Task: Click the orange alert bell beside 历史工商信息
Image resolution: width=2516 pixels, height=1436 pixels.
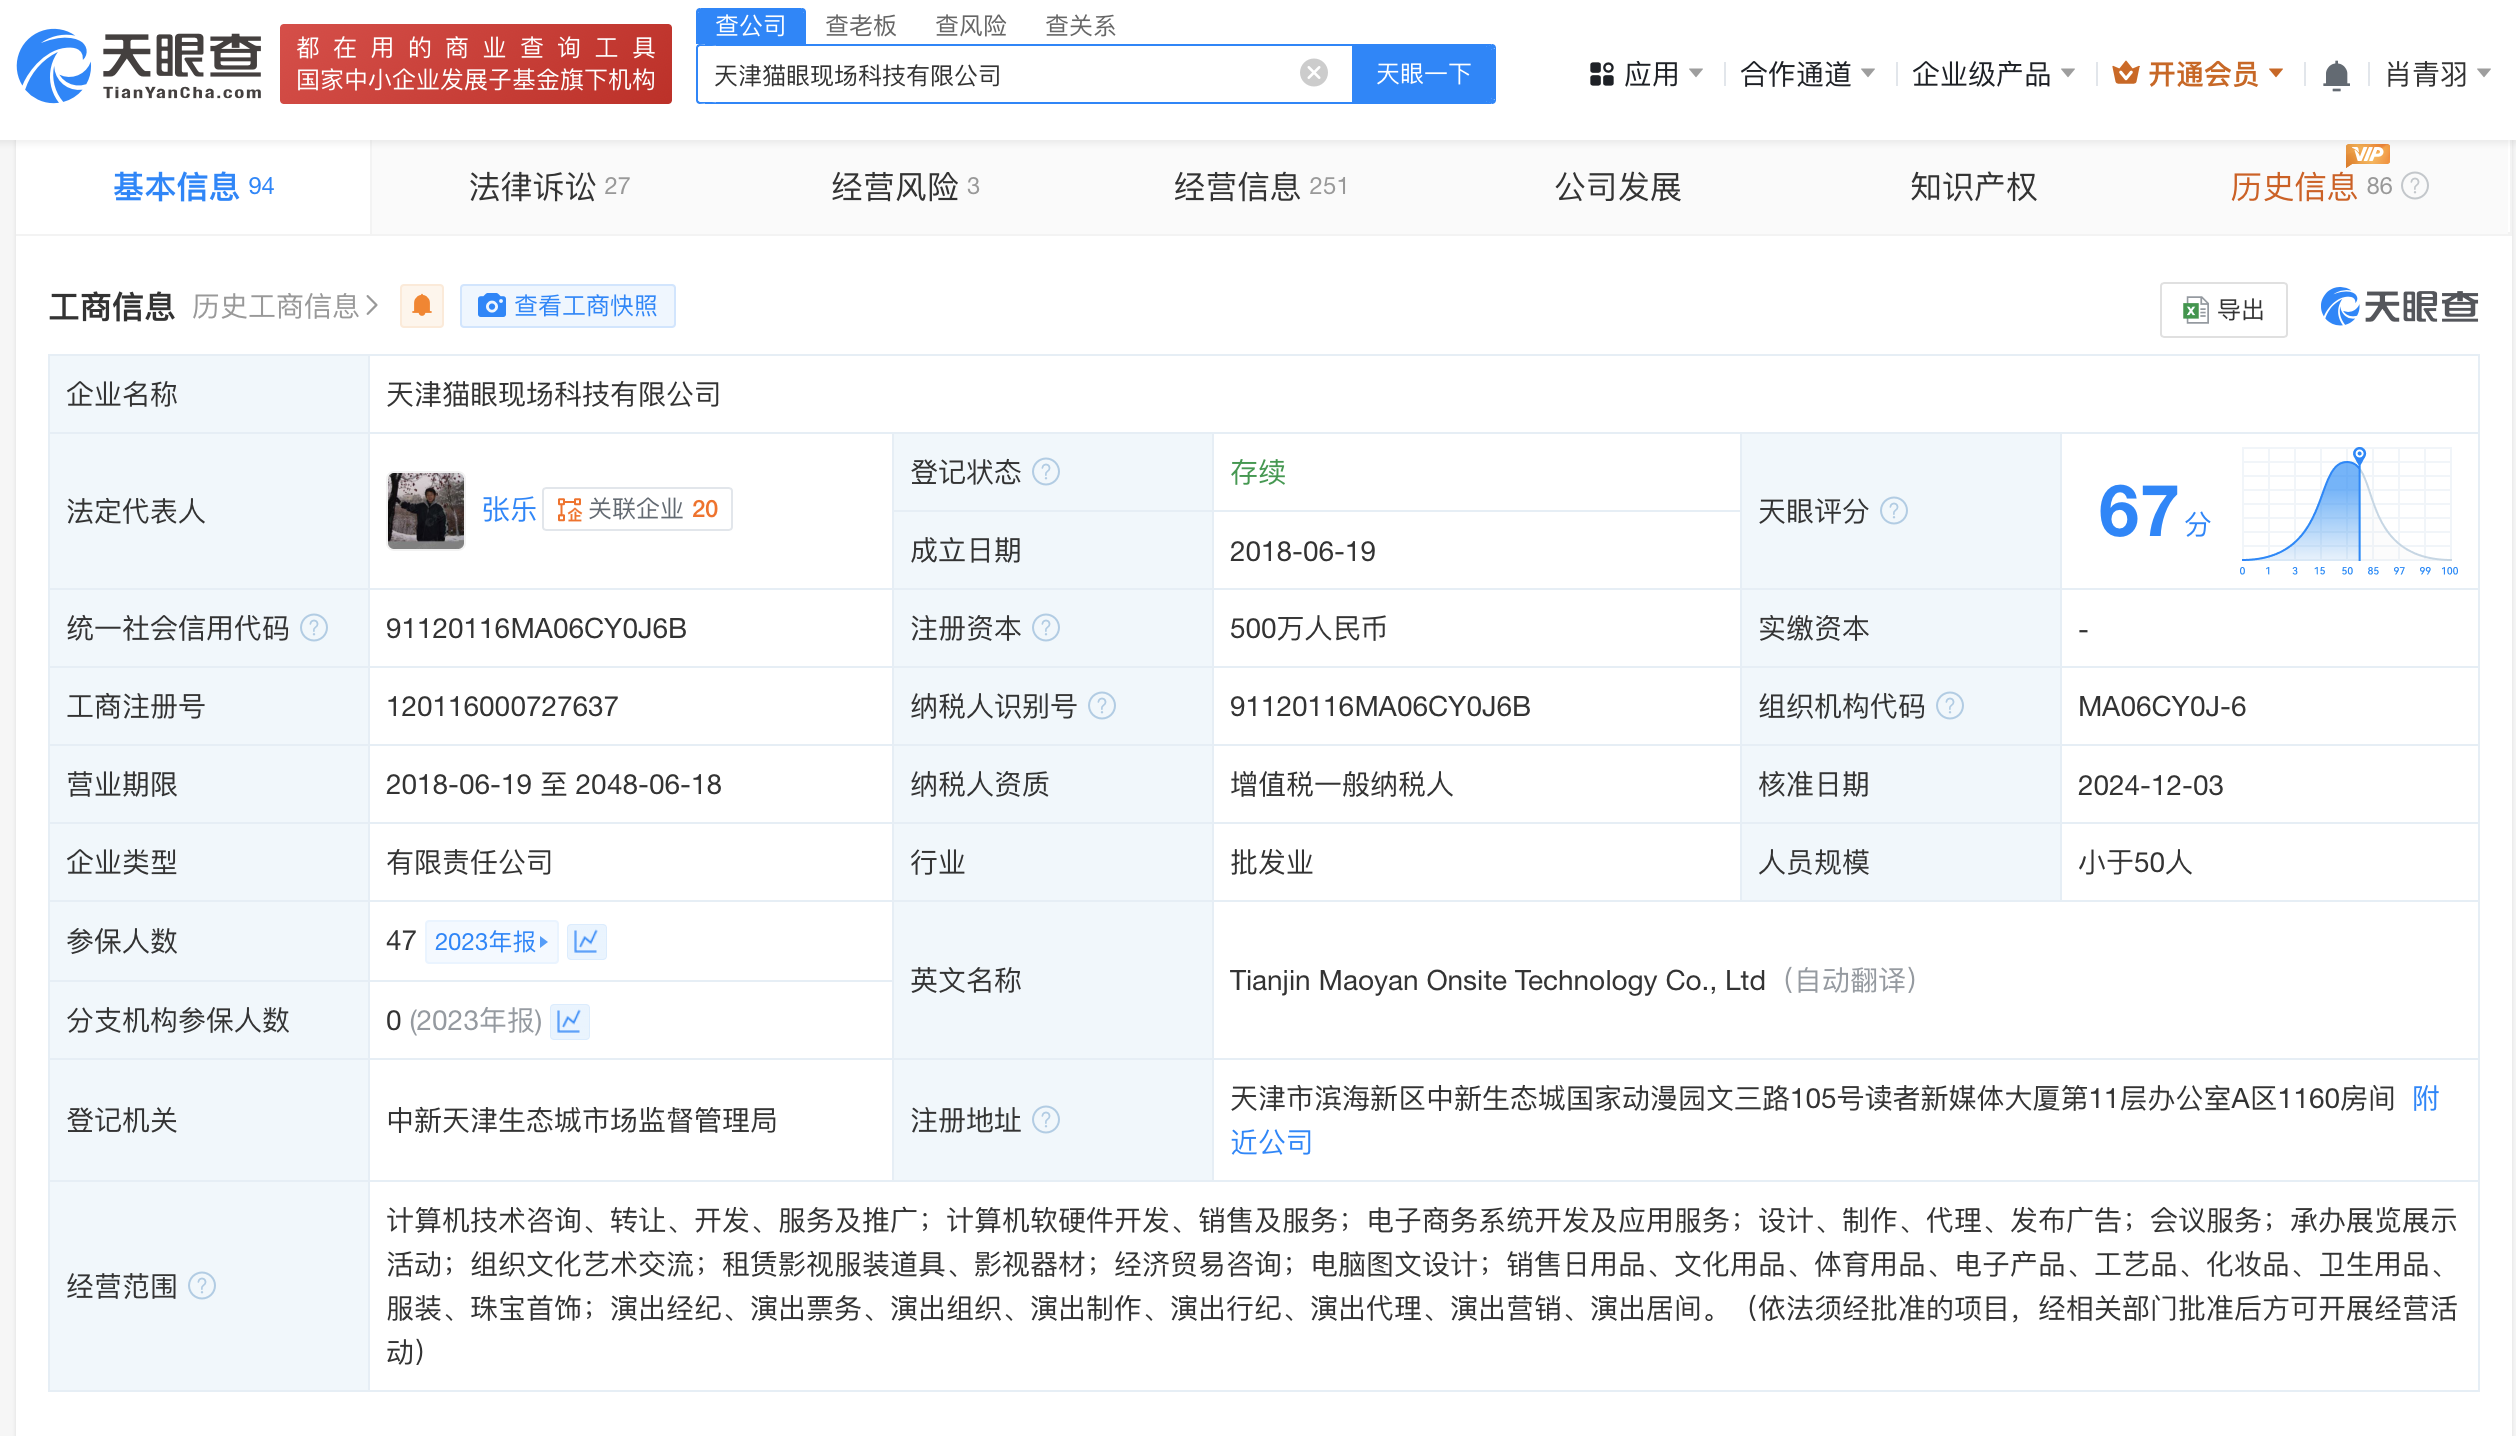Action: pos(422,306)
